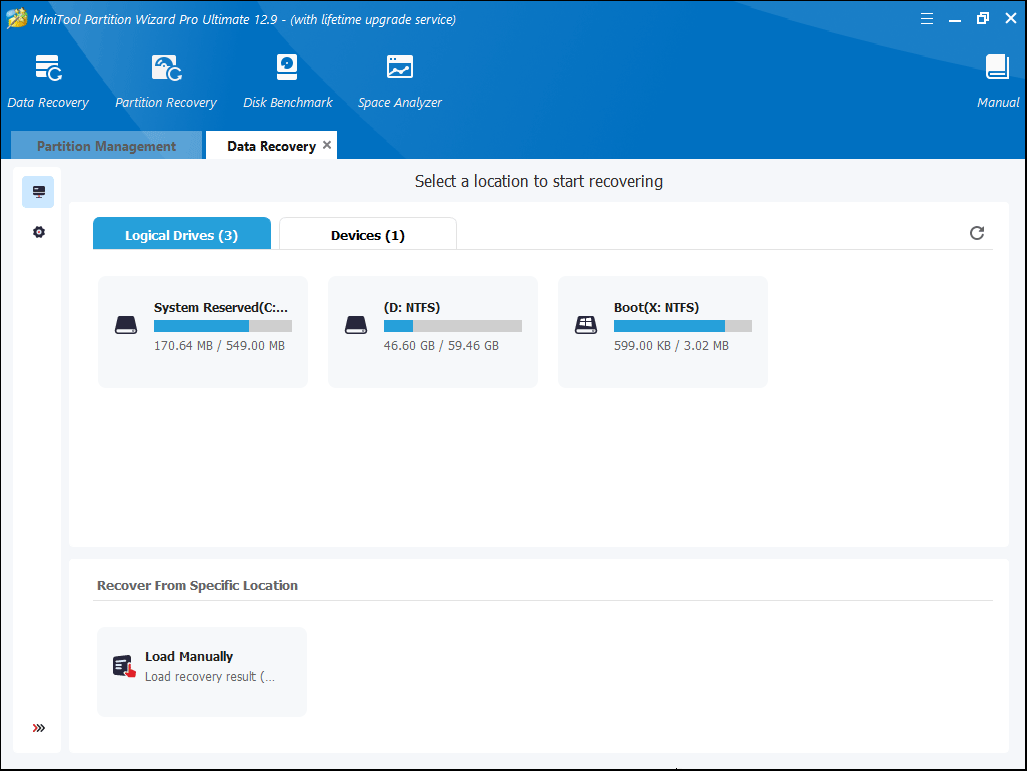Select the System Reserved C drive

(x=203, y=331)
